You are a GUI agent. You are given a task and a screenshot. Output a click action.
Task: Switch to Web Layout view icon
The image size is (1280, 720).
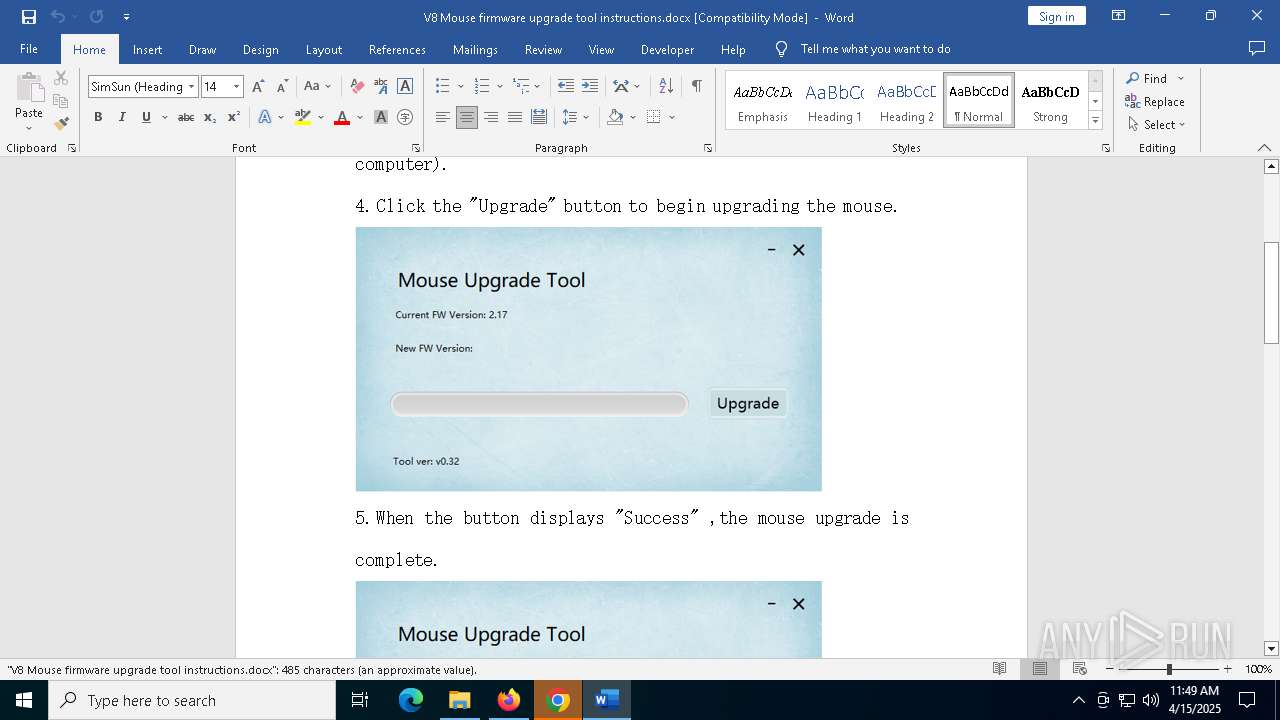(1080, 669)
